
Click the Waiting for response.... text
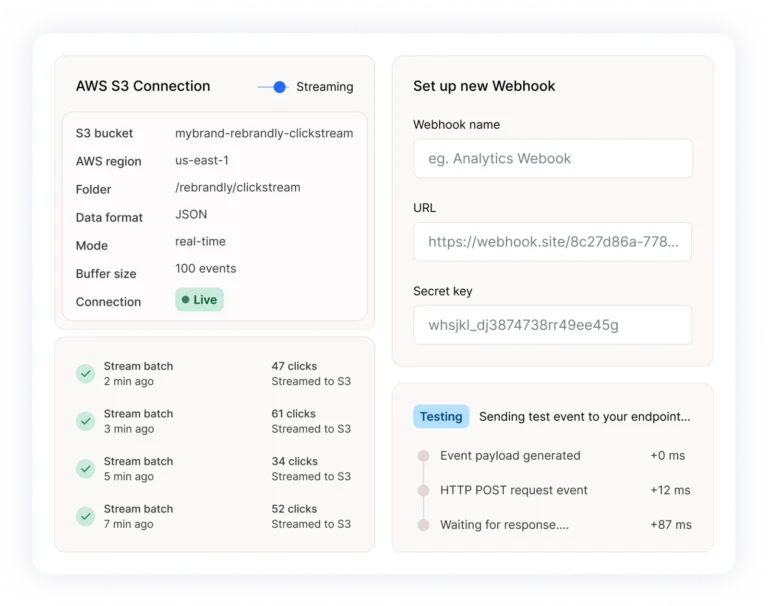504,525
